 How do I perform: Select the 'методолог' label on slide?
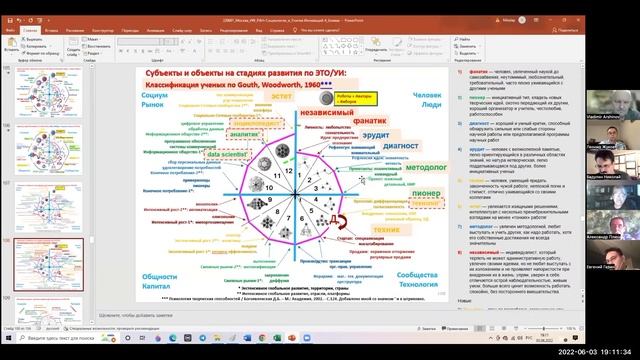(426, 167)
